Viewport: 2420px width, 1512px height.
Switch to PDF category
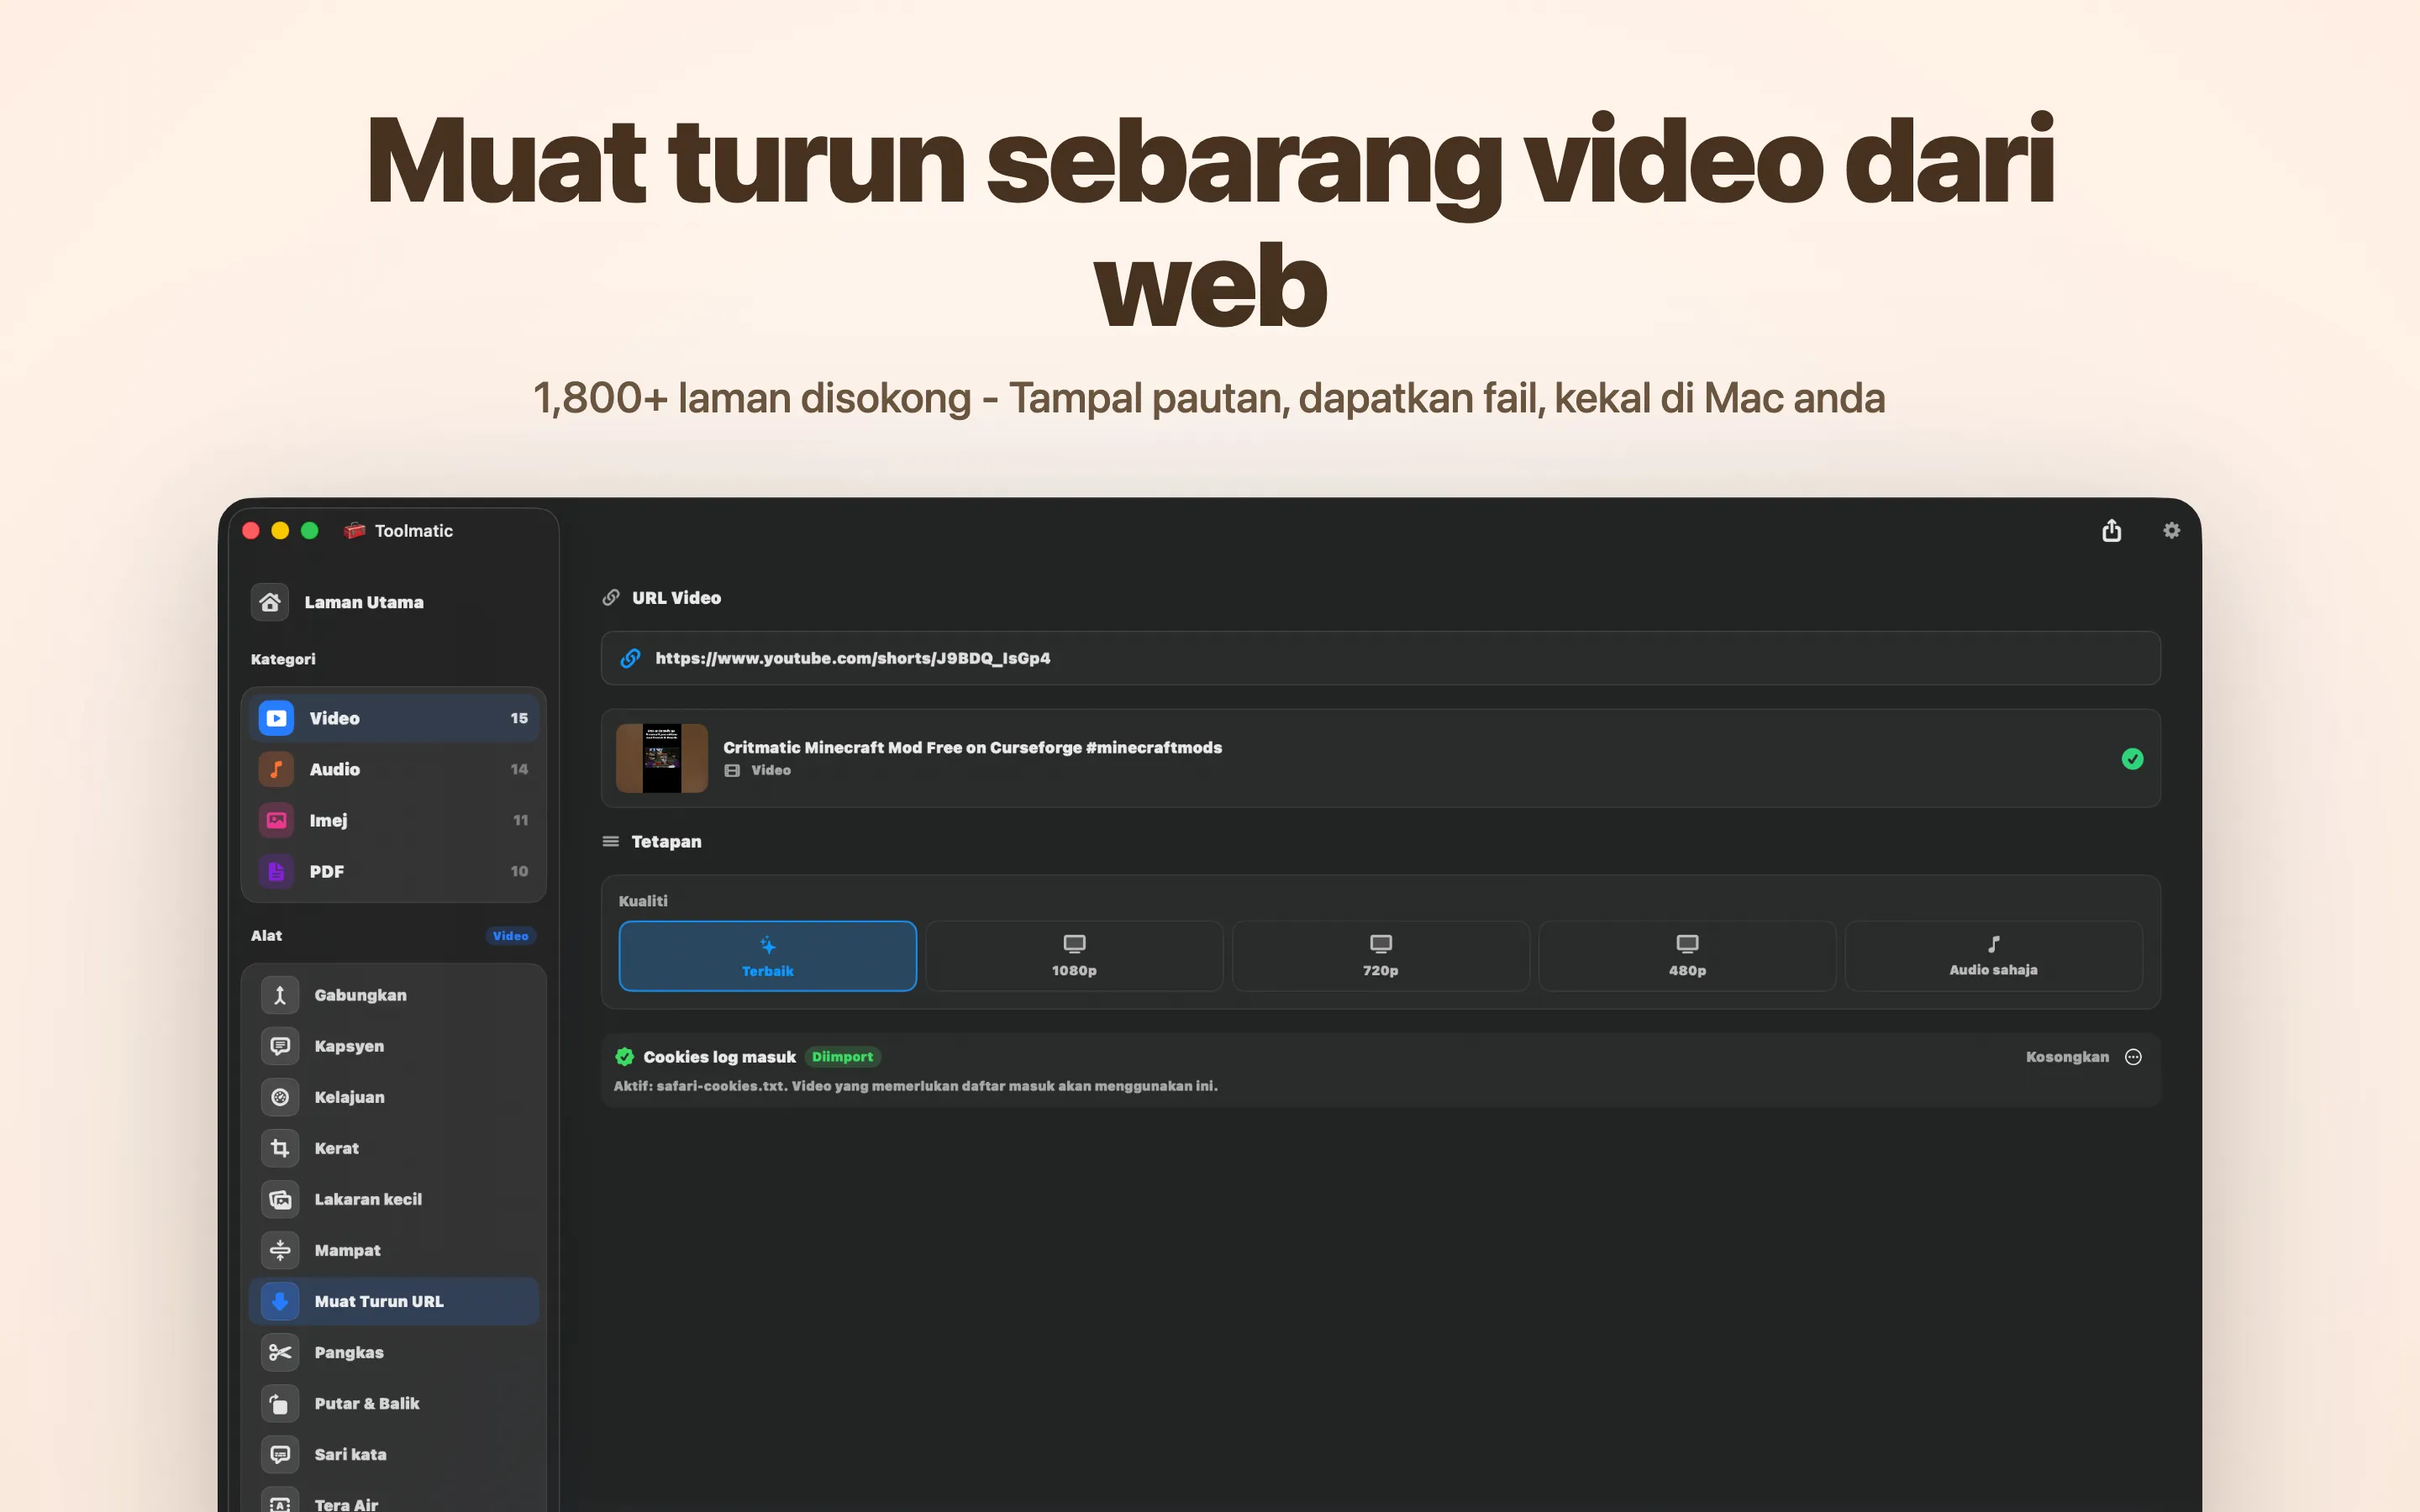tap(393, 871)
